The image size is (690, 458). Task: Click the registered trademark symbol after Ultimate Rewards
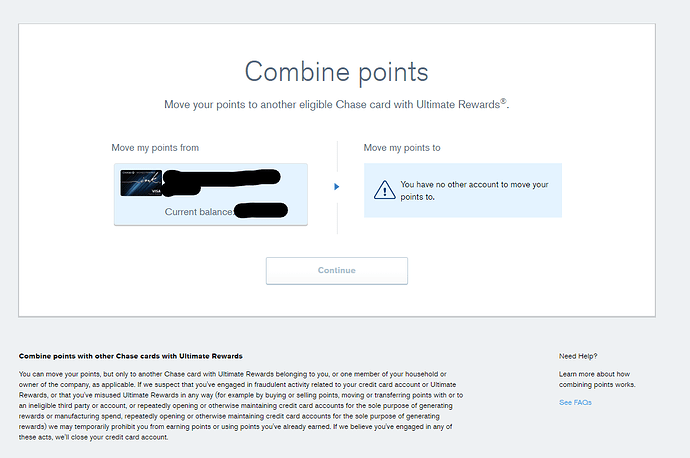click(x=503, y=100)
